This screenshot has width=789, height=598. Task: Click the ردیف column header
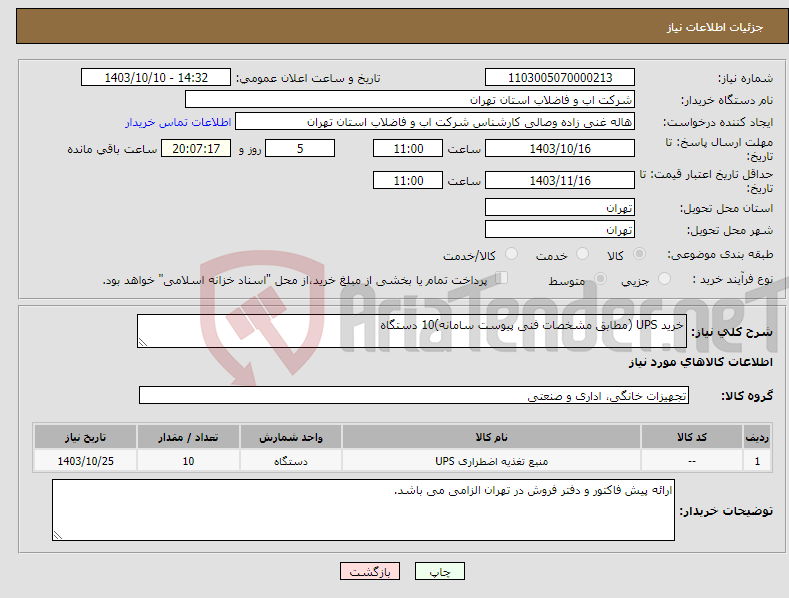click(757, 437)
